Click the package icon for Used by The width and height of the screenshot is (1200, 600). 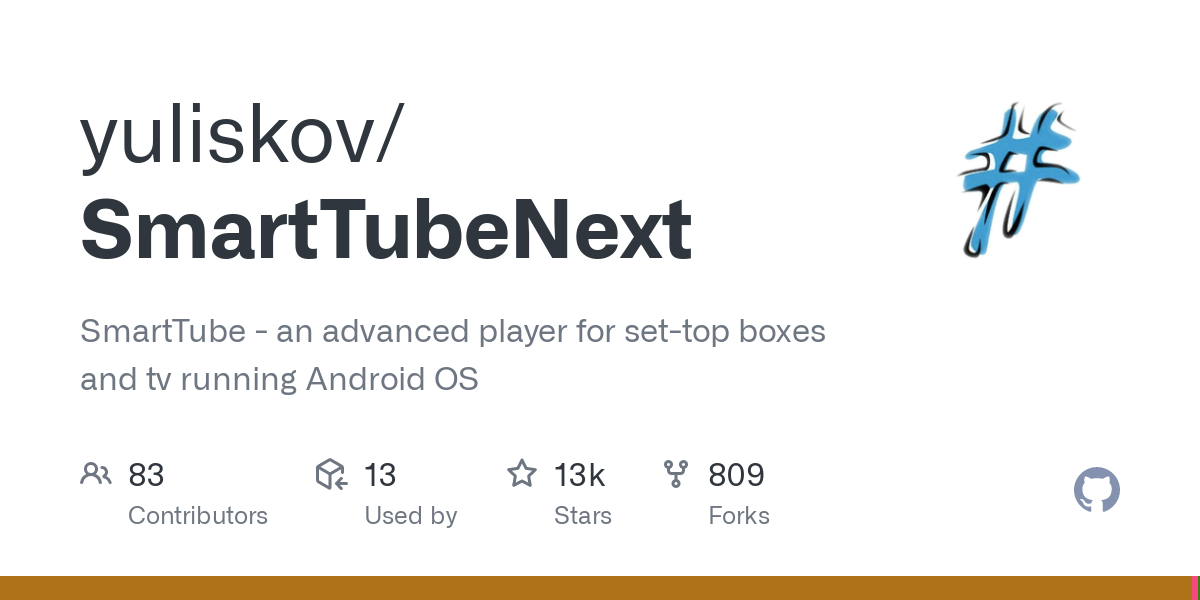[331, 473]
